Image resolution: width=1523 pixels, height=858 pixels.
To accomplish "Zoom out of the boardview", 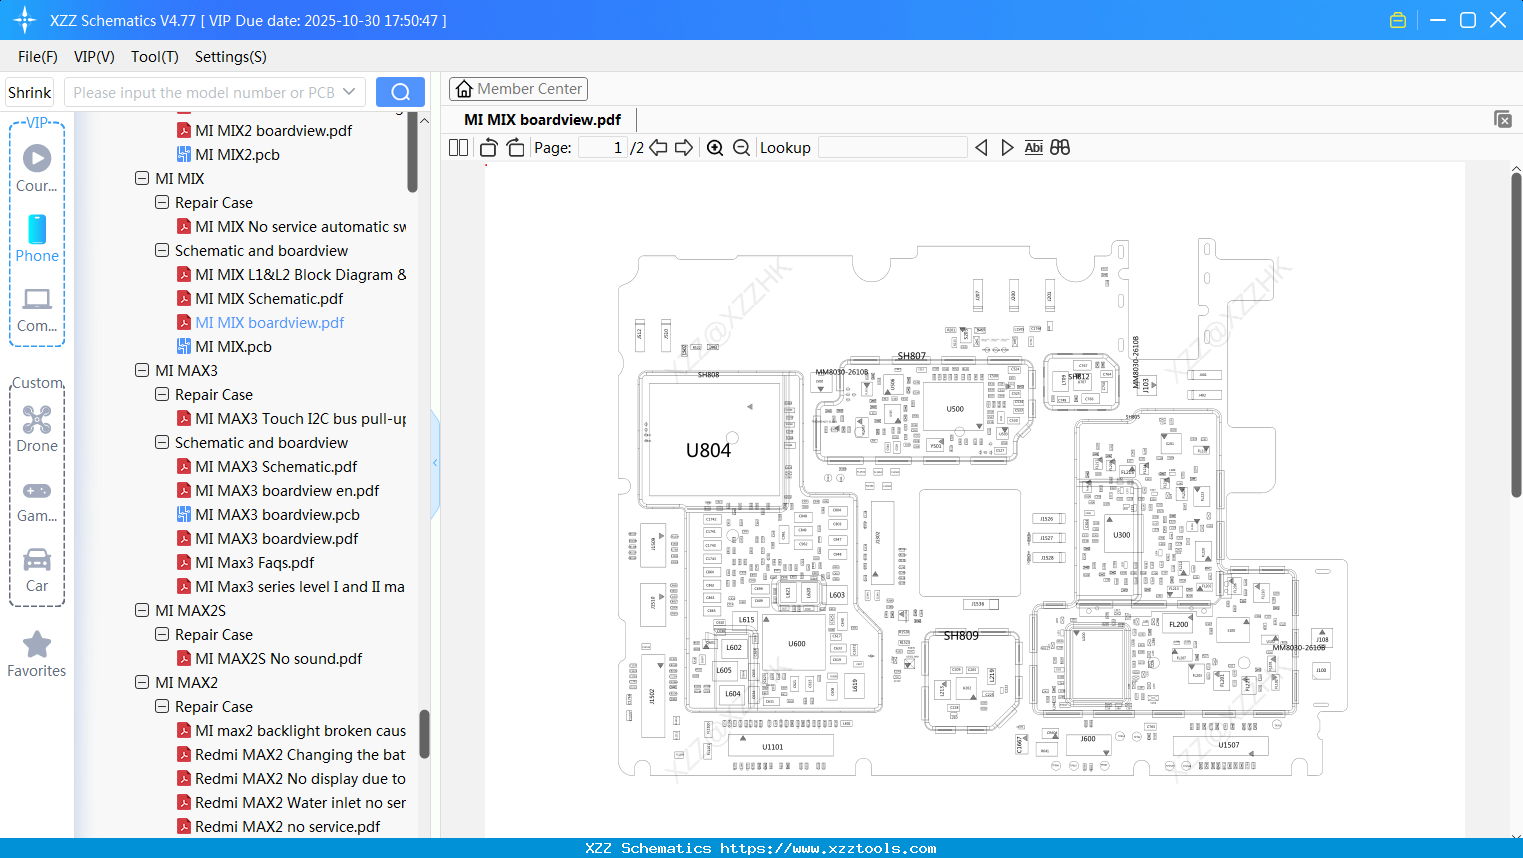I will (741, 148).
